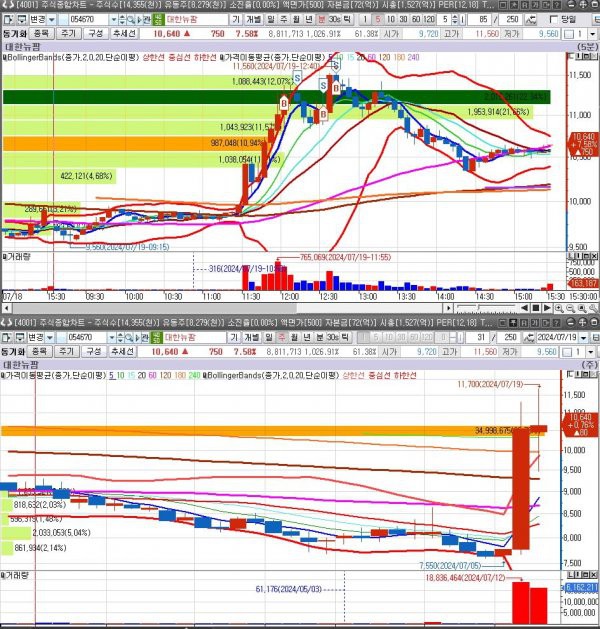Close the volume panel in the lower chart
The width and height of the screenshot is (600, 629).
pyautogui.click(x=594, y=575)
